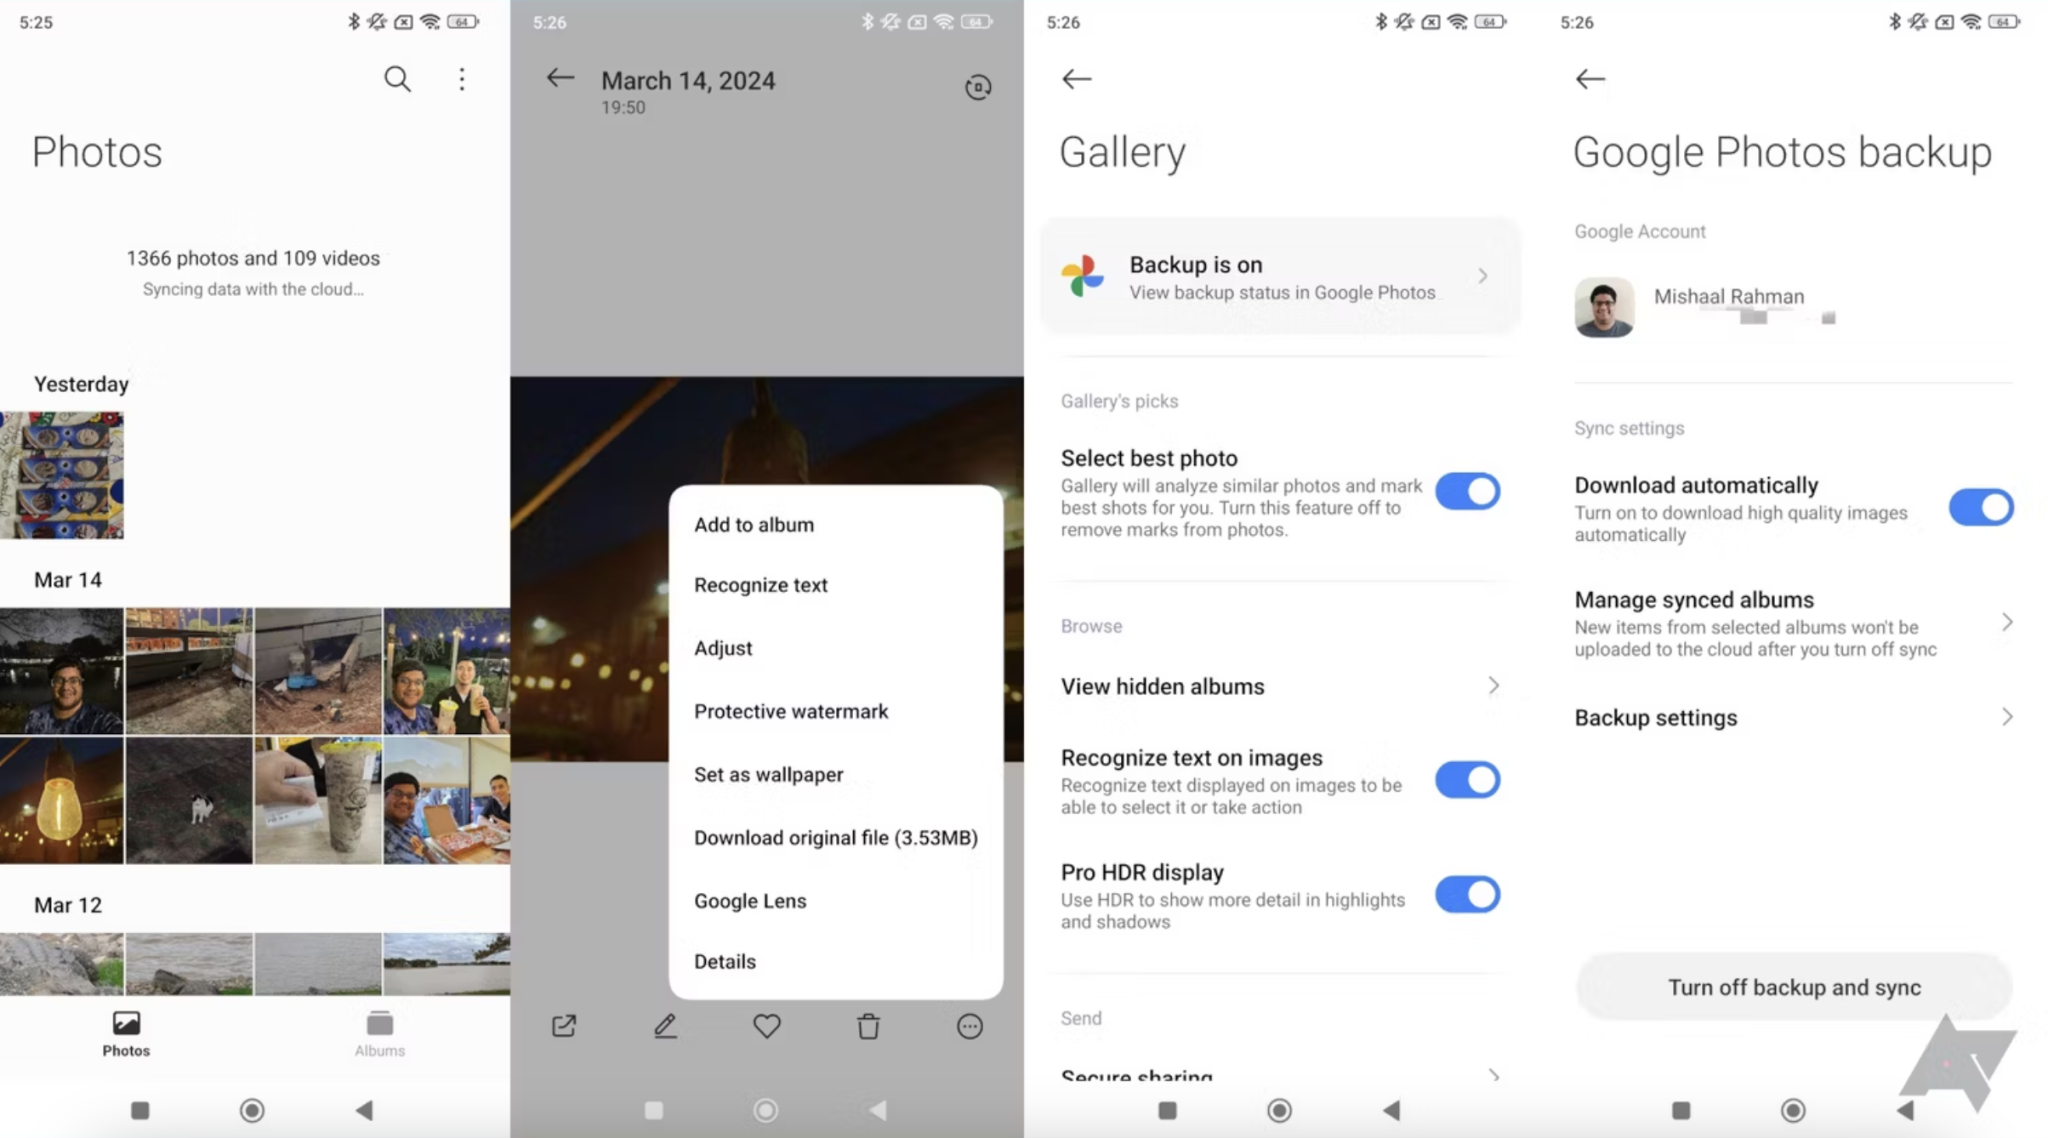
Task: Select Protective watermark context menu item
Action: 791,711
